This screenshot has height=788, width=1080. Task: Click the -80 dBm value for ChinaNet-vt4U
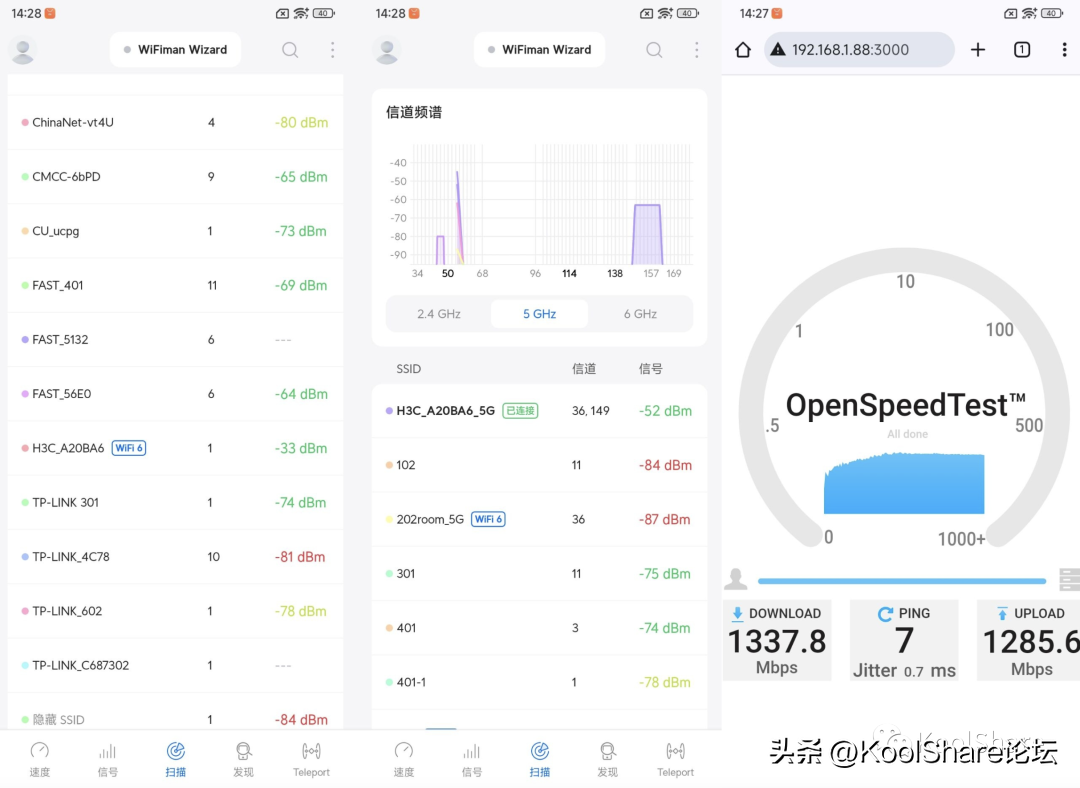point(302,123)
